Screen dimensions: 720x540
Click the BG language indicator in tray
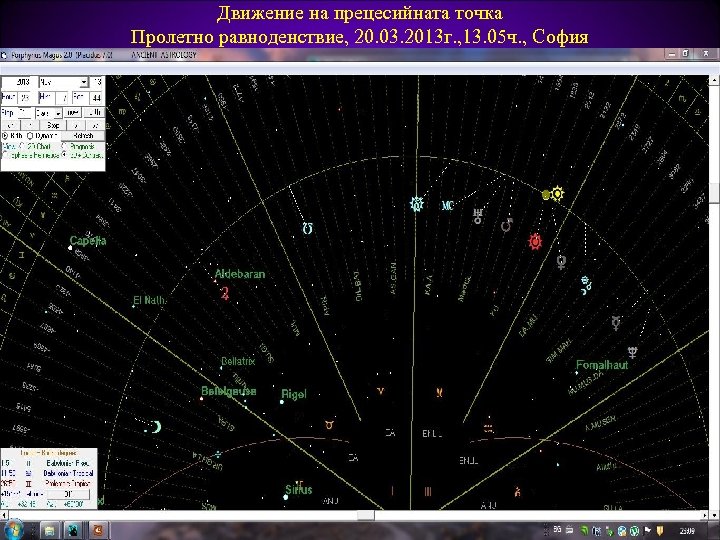pyautogui.click(x=557, y=530)
